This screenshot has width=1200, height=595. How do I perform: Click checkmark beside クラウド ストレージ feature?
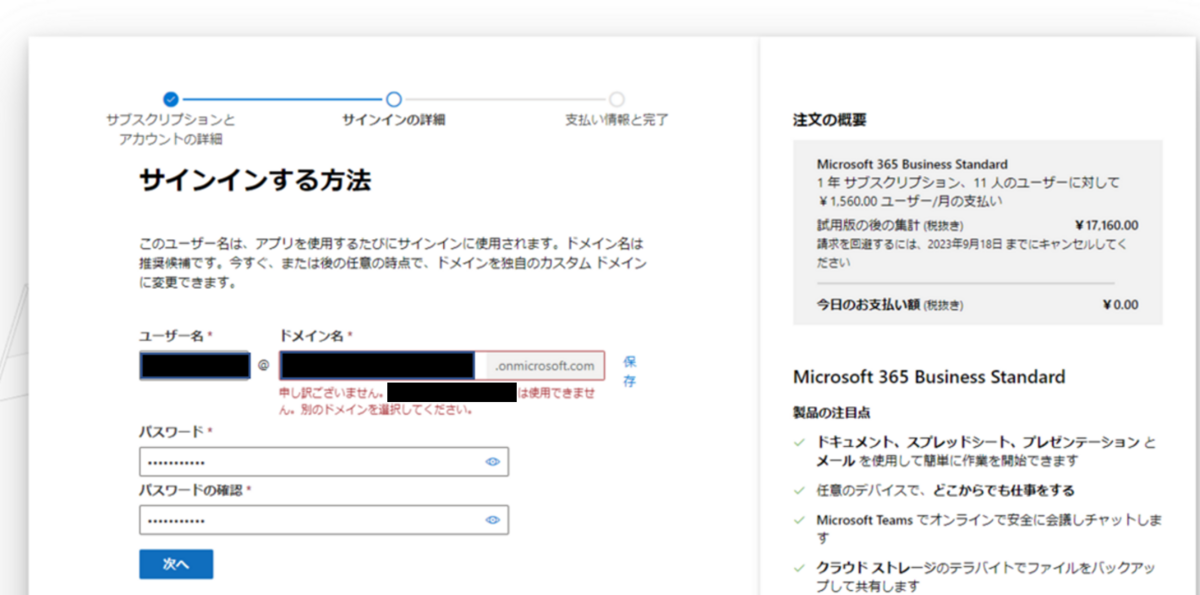click(798, 568)
